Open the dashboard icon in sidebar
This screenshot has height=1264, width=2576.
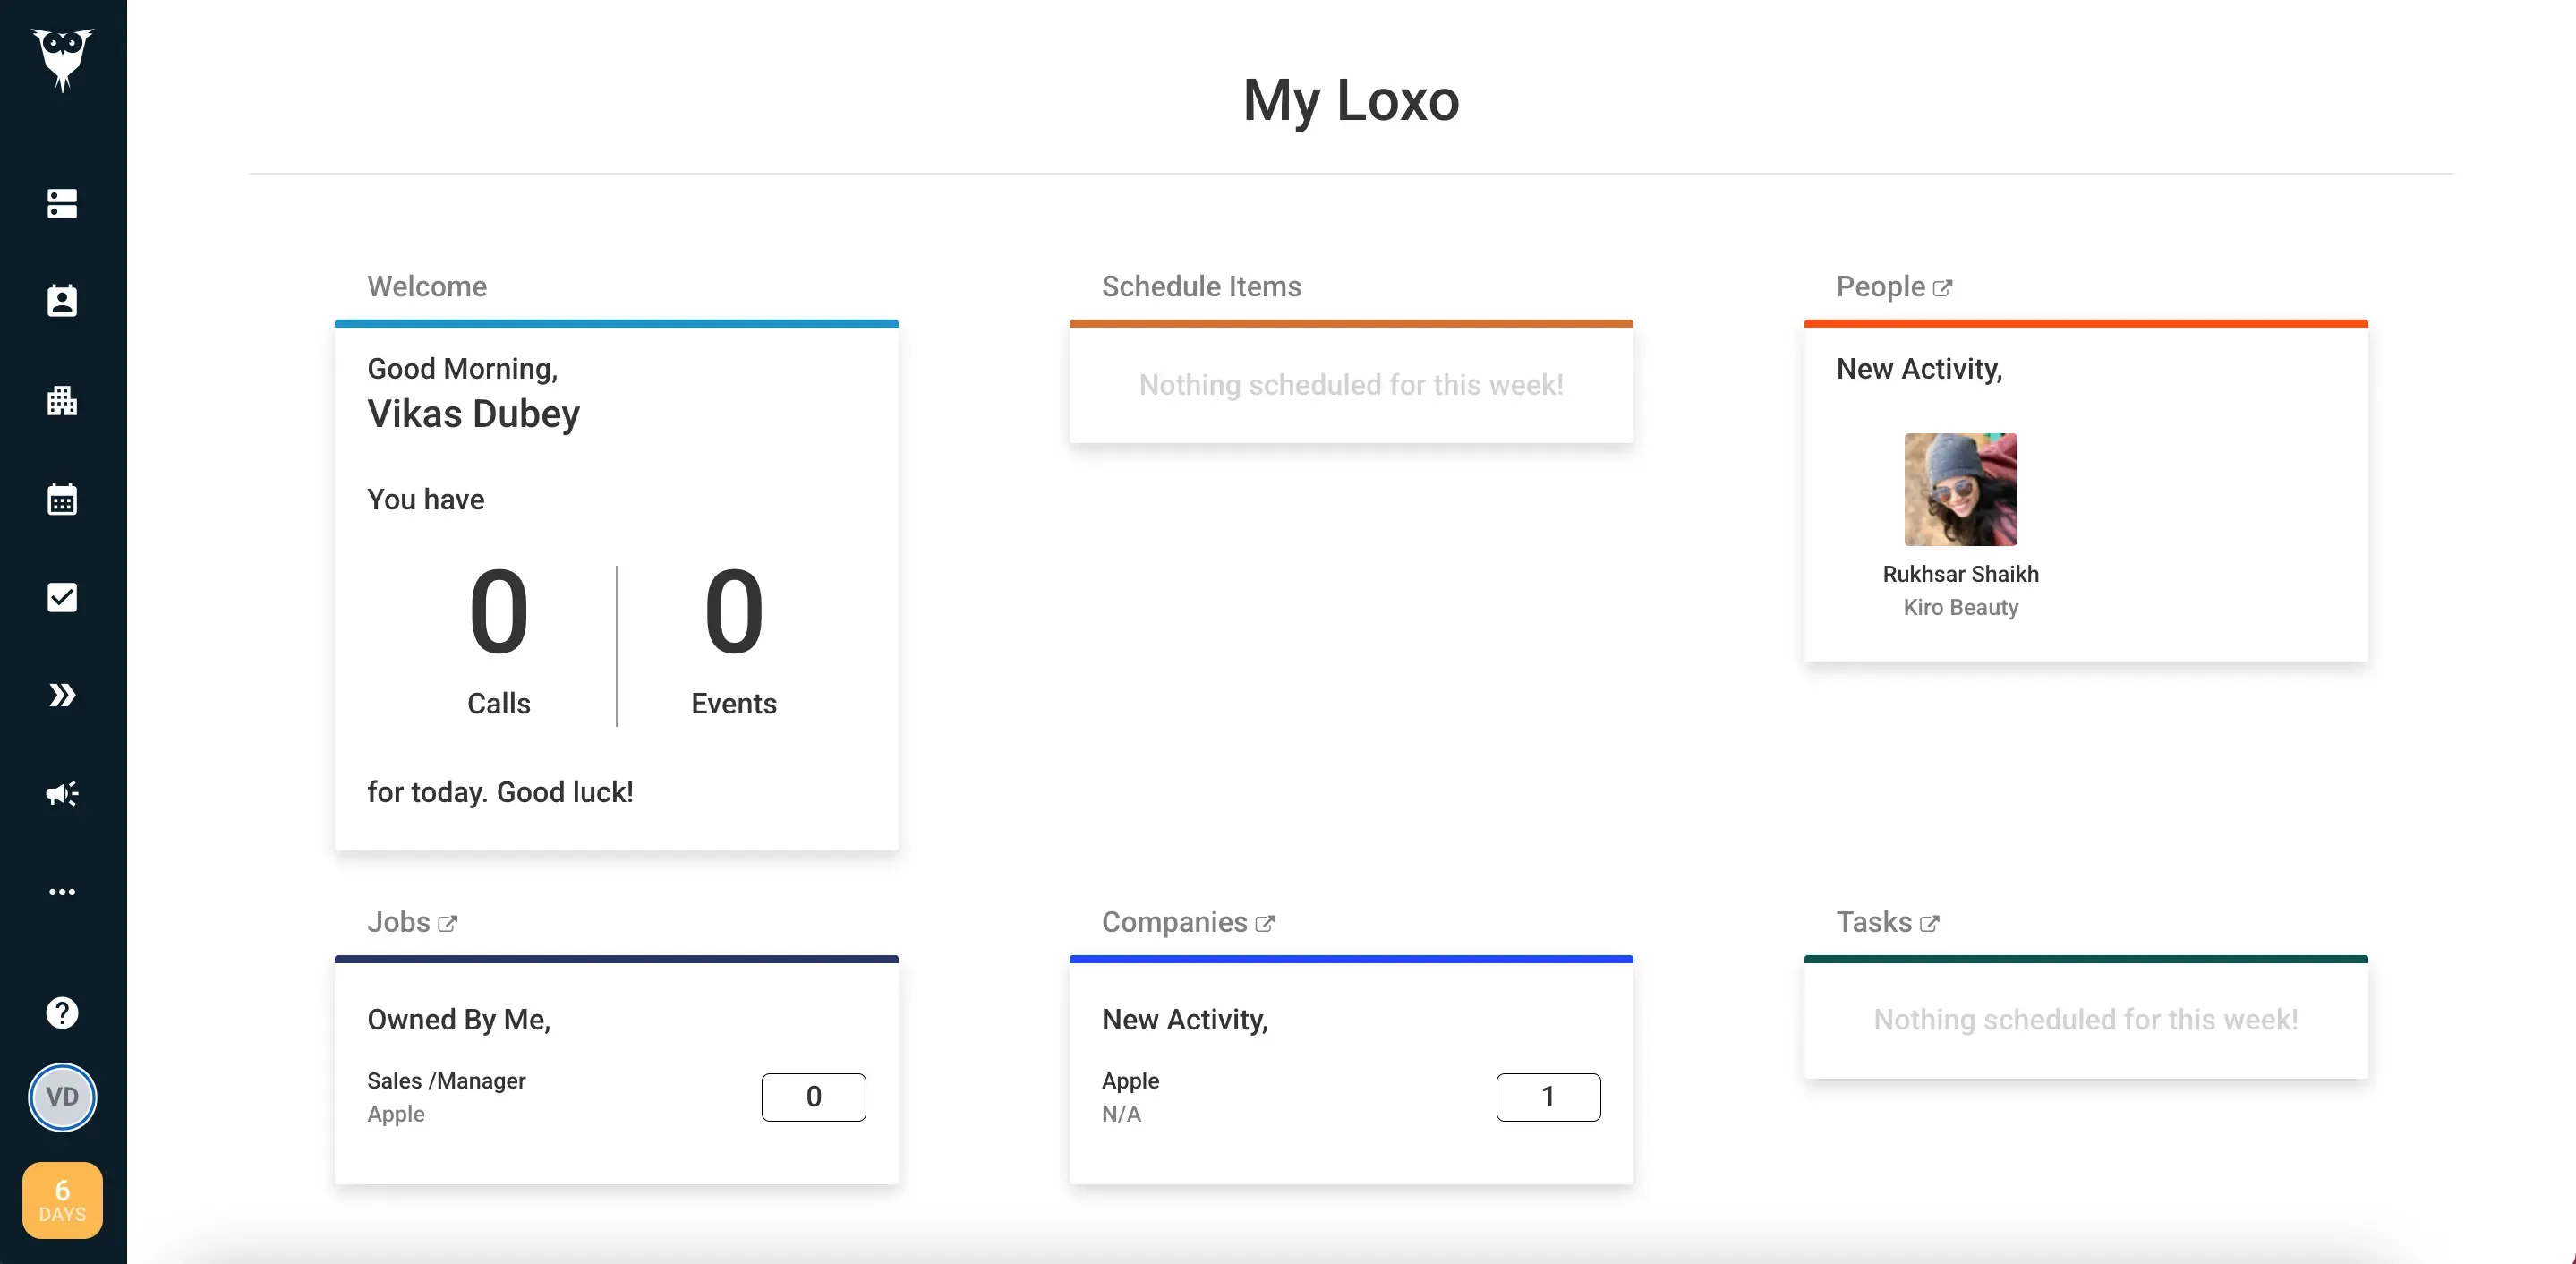tap(62, 204)
